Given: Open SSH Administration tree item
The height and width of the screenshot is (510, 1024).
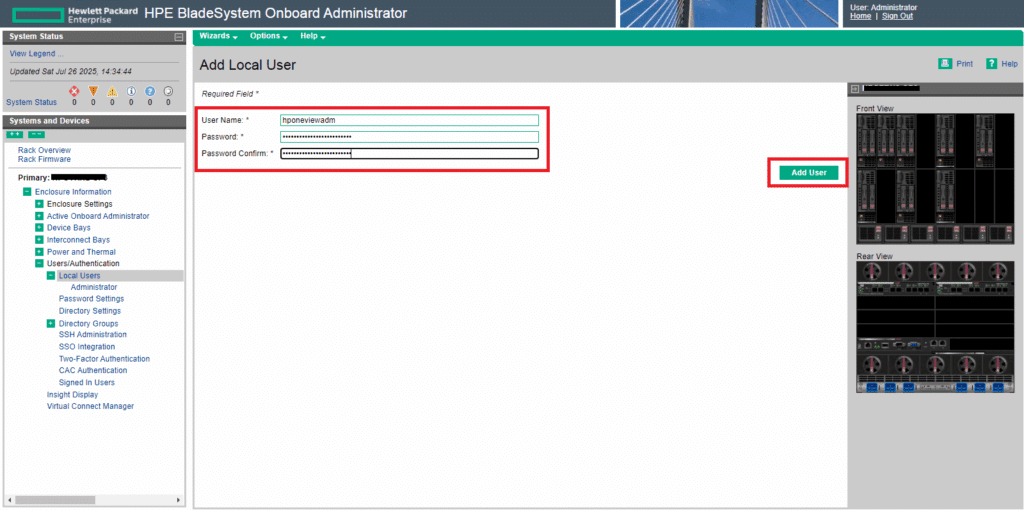Looking at the screenshot, I should (x=93, y=335).
